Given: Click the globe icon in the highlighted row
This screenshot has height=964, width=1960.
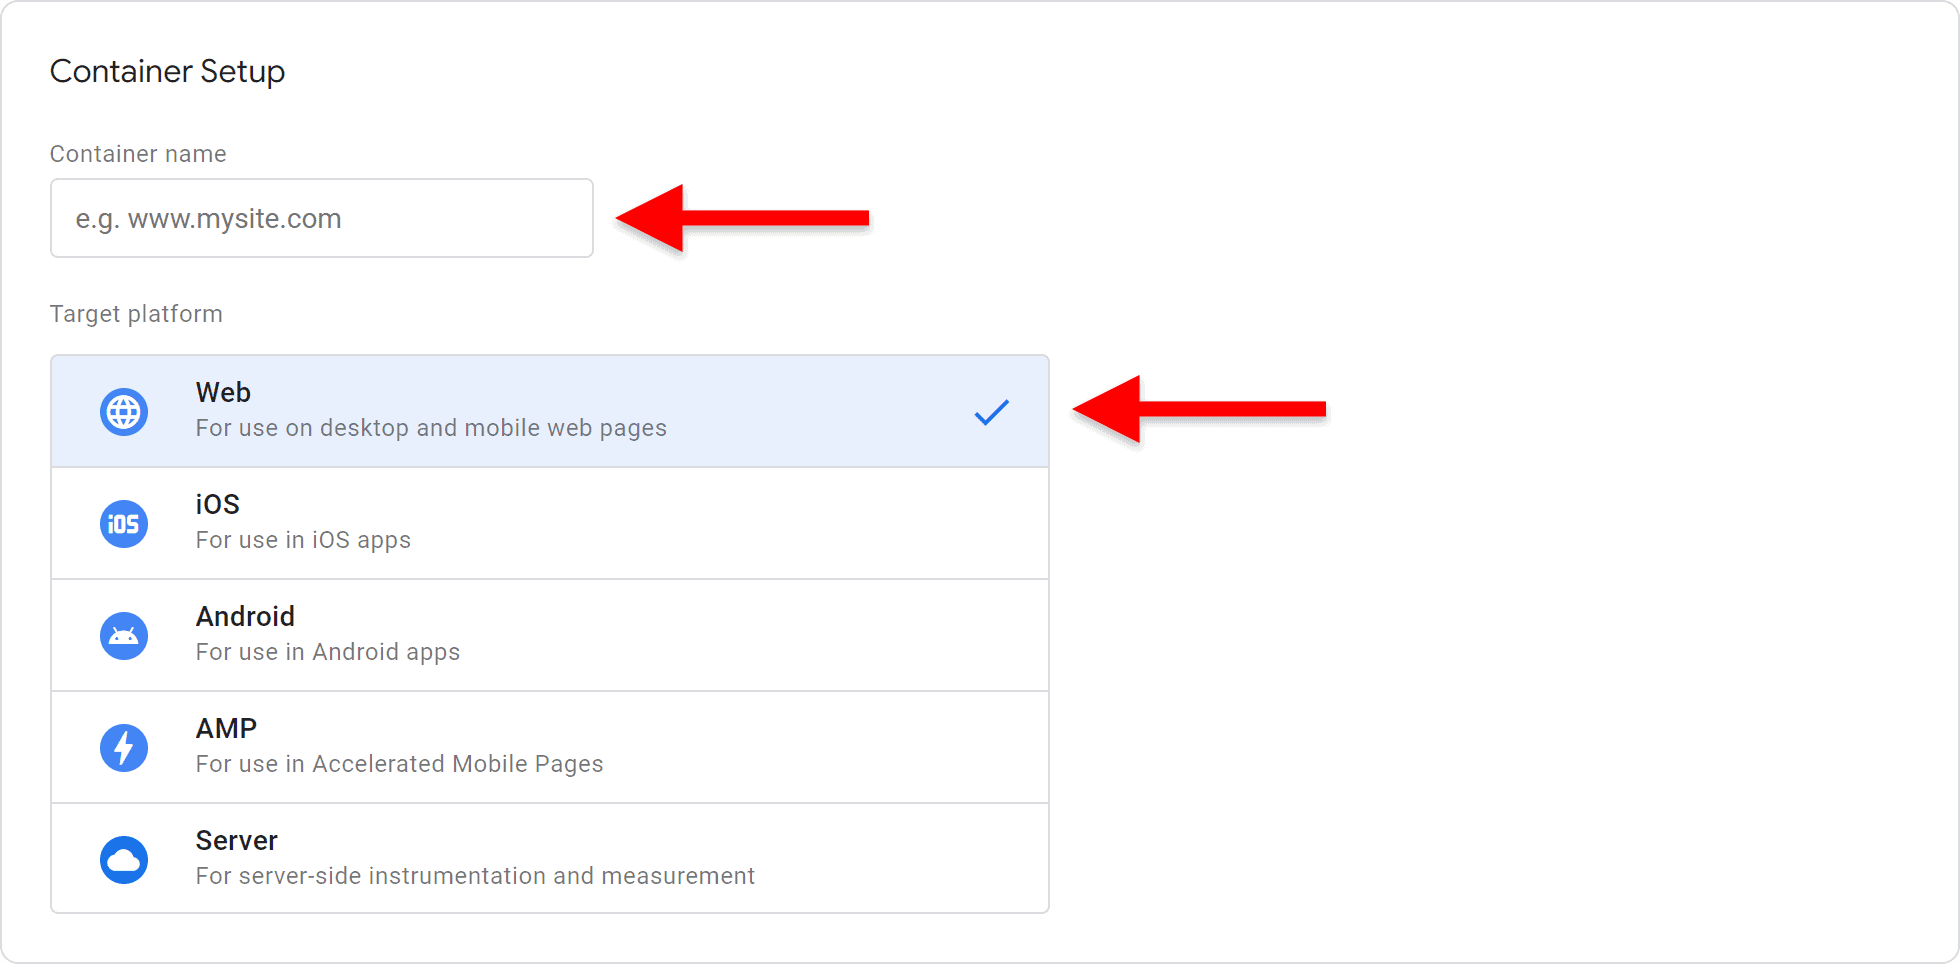Looking at the screenshot, I should point(123,411).
